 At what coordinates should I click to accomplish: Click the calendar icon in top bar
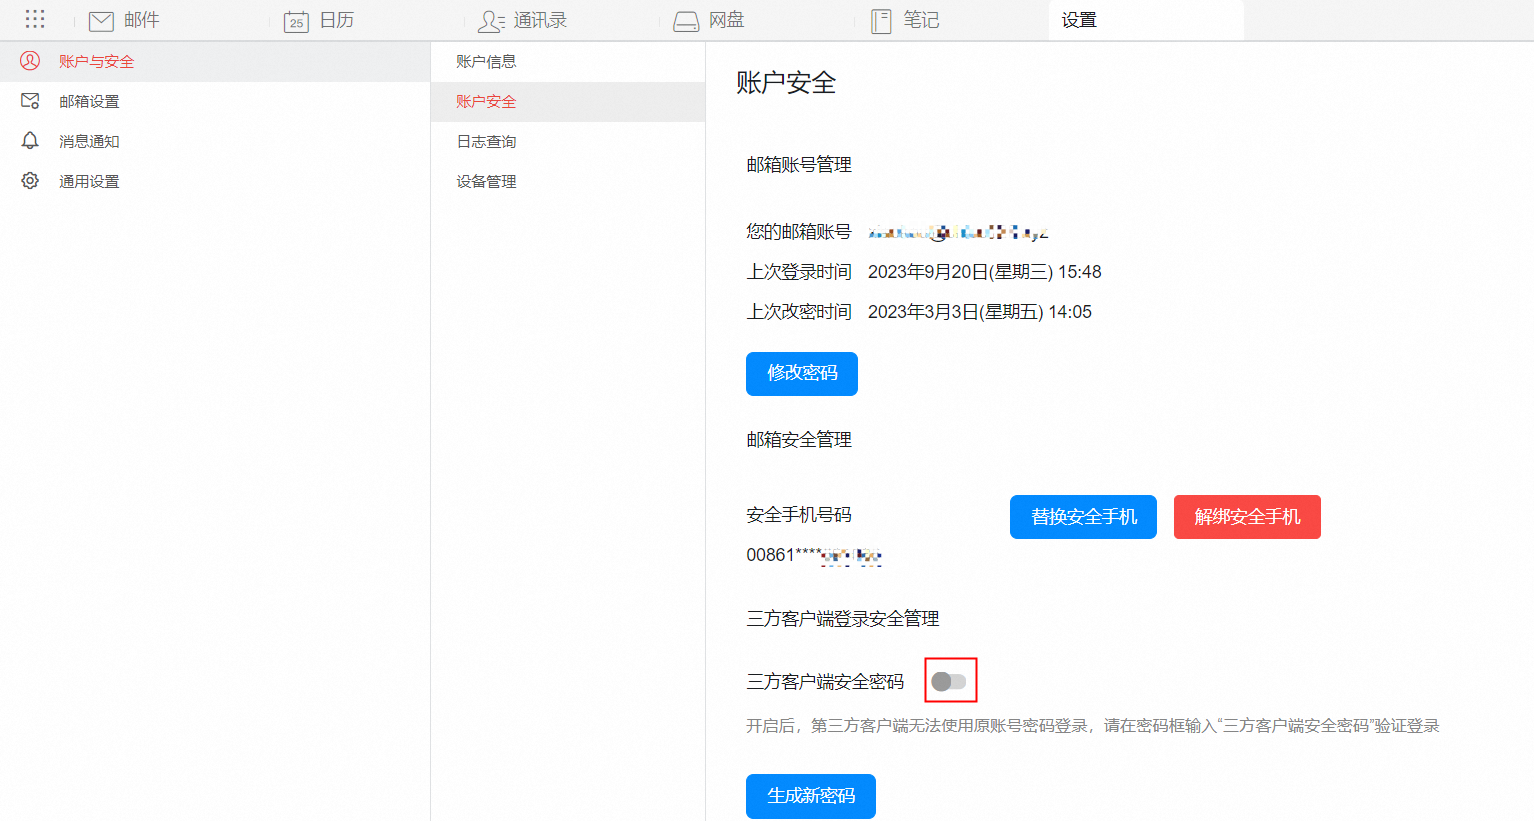tap(296, 21)
